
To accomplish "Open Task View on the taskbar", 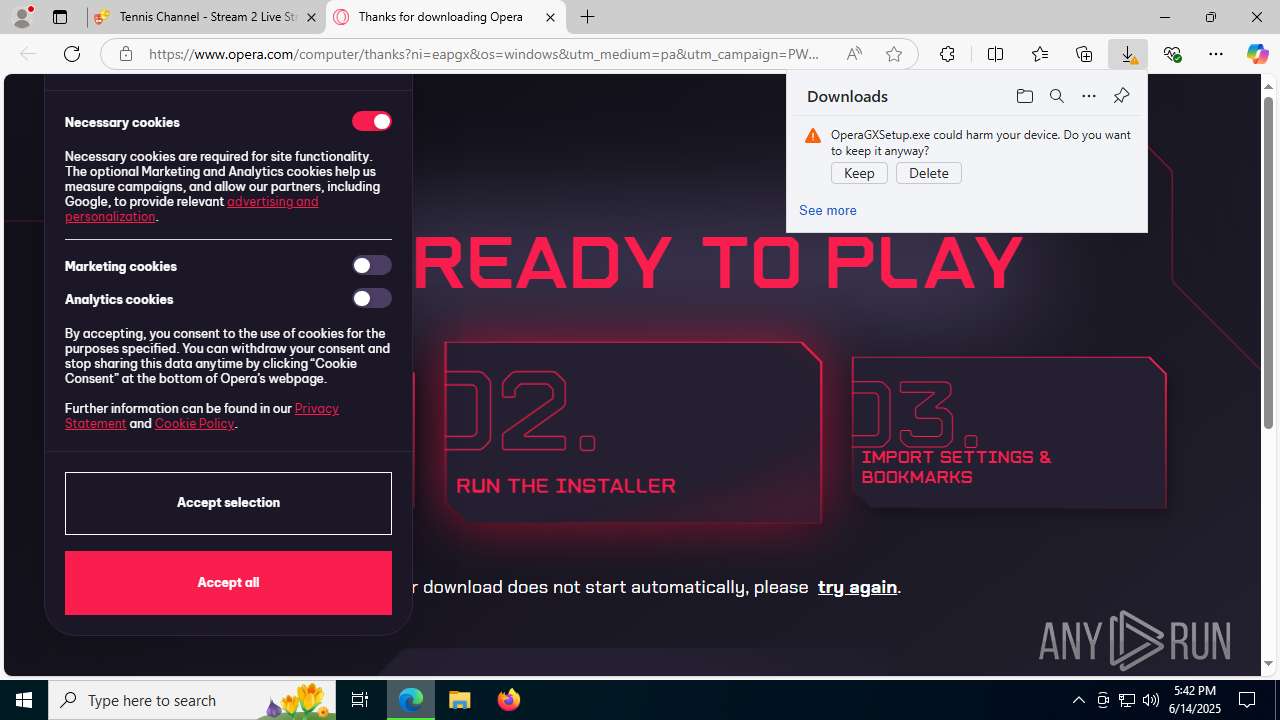I will 360,700.
